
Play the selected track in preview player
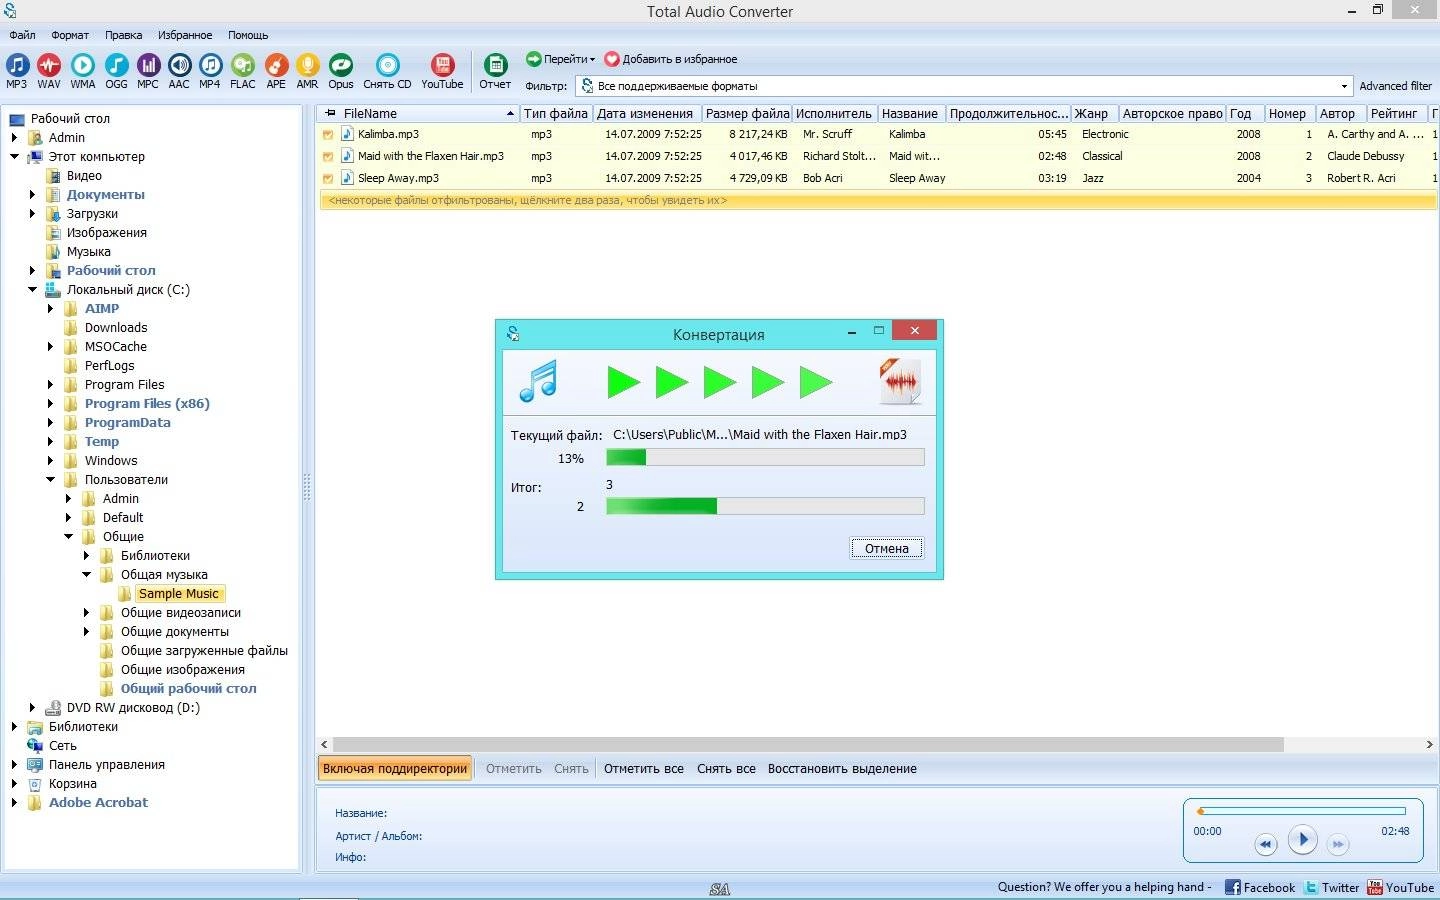click(1302, 839)
